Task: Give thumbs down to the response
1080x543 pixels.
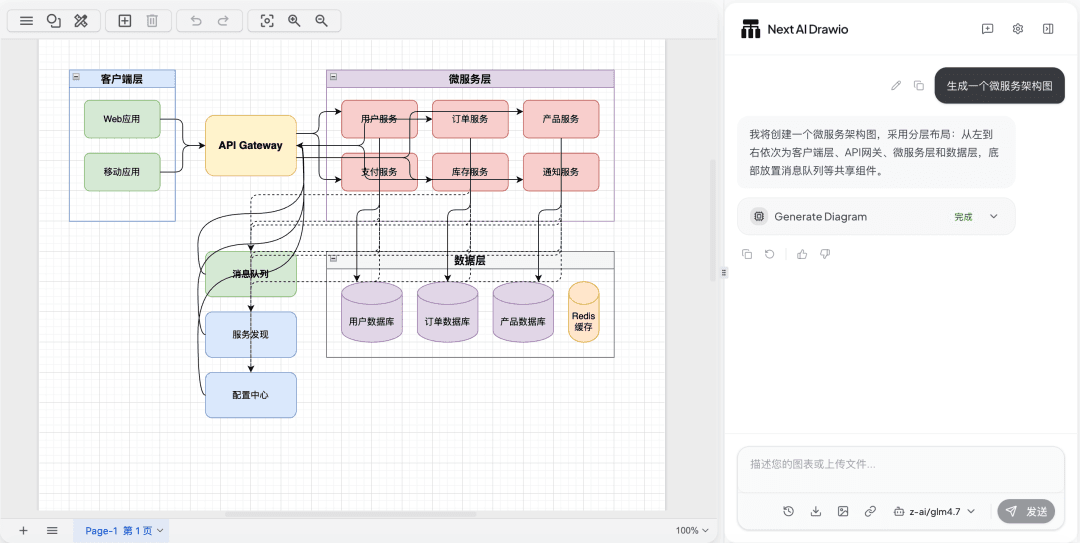Action: click(x=824, y=254)
